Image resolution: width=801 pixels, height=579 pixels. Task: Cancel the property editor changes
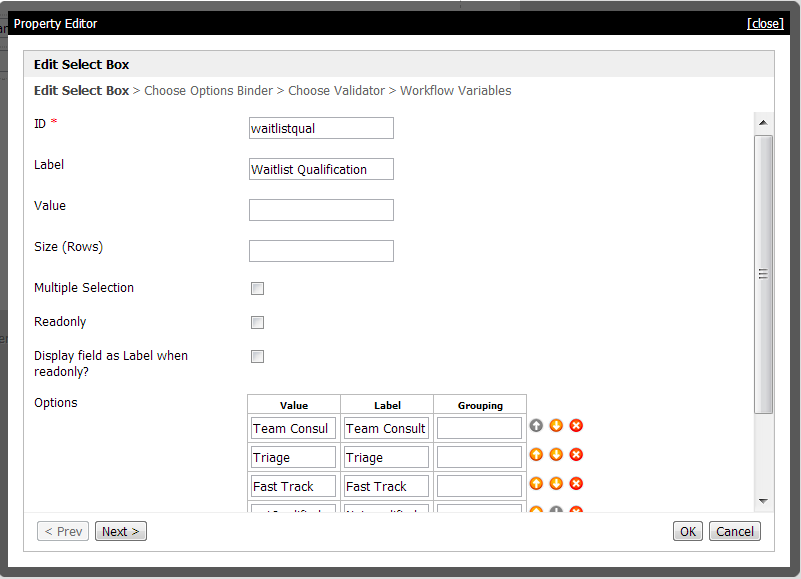pos(735,531)
